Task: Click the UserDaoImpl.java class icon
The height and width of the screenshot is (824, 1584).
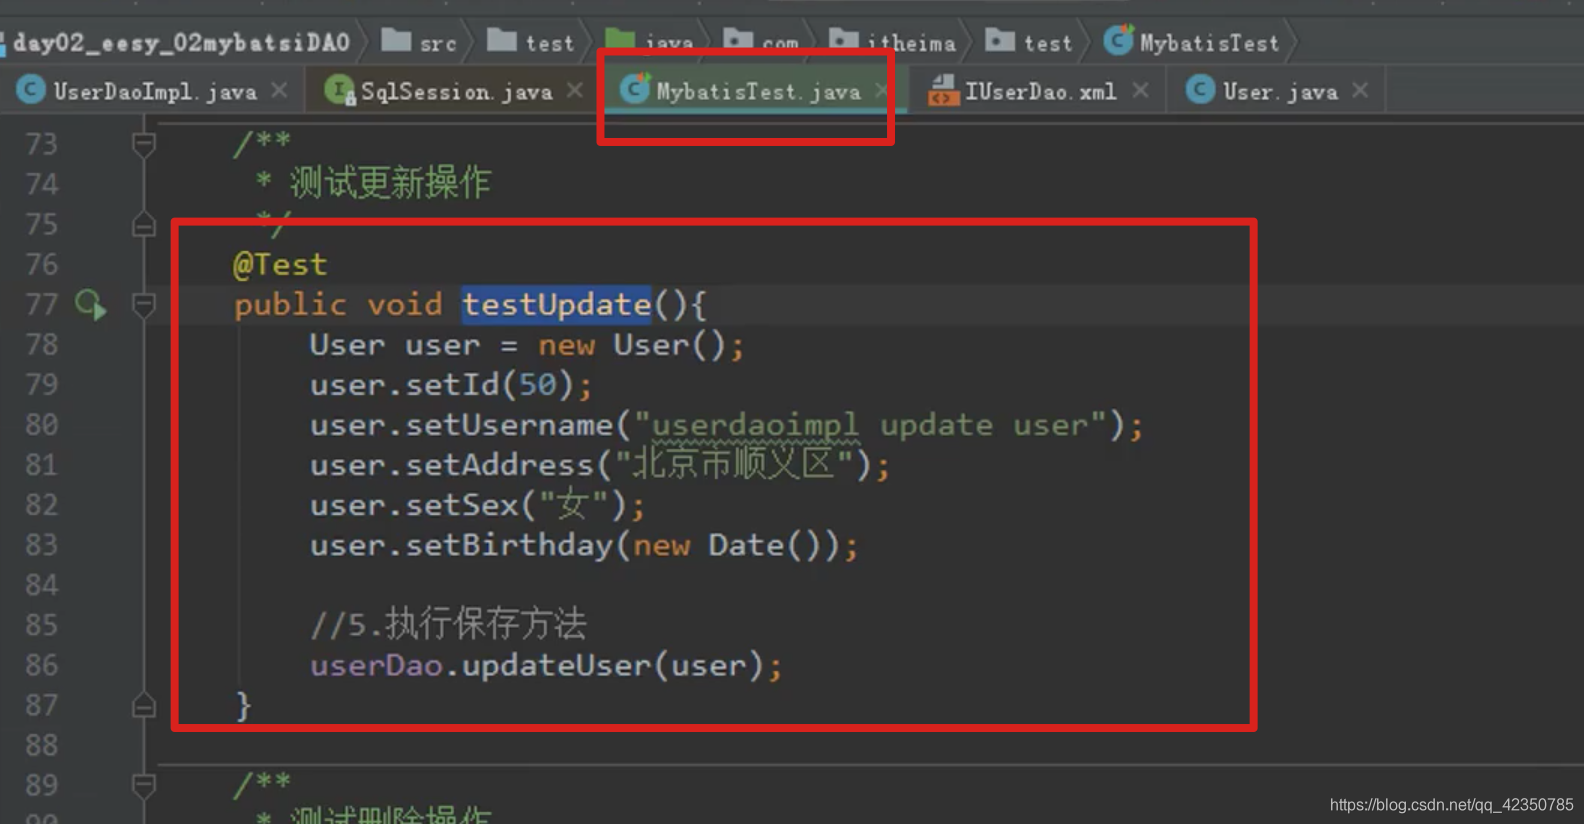Action: pyautogui.click(x=31, y=91)
